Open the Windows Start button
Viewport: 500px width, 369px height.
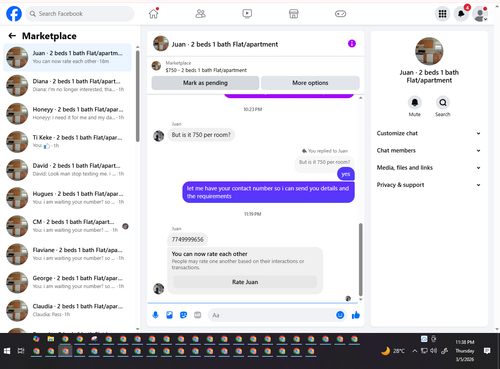click(x=7, y=351)
